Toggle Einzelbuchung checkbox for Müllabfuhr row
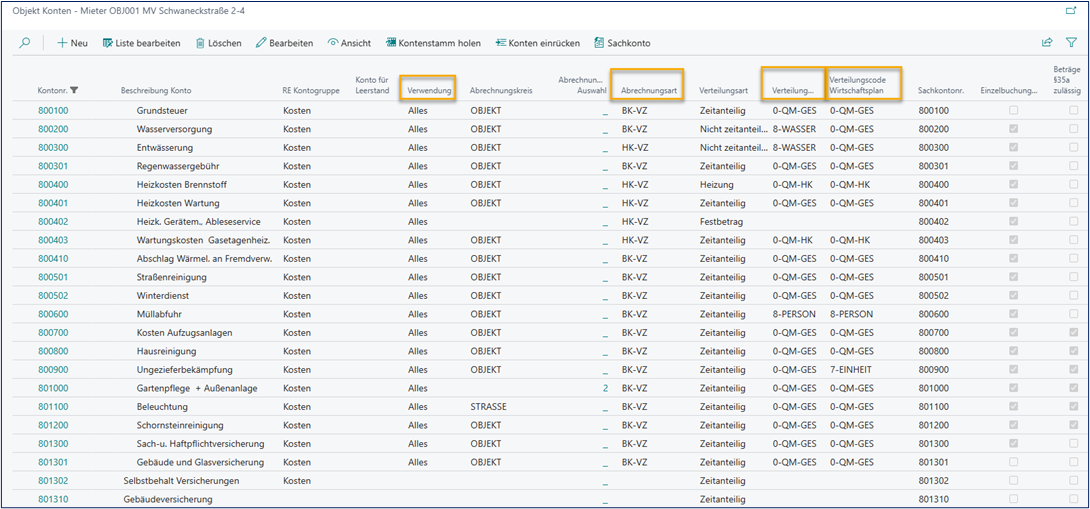1090x509 pixels. click(1015, 314)
